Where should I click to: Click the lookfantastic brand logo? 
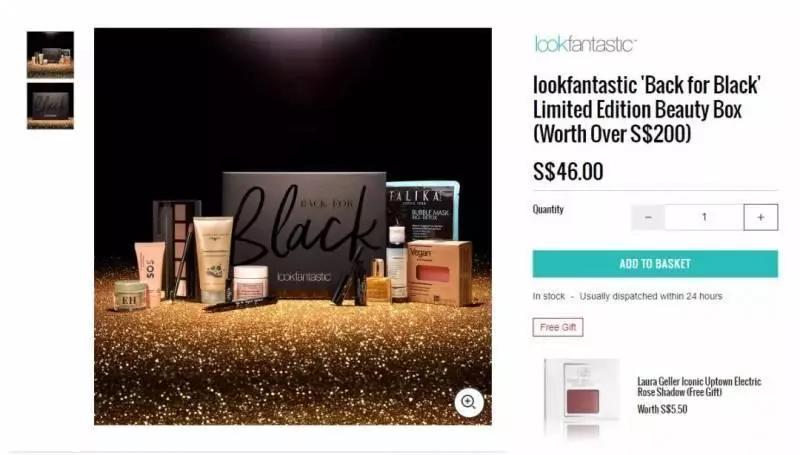(585, 44)
